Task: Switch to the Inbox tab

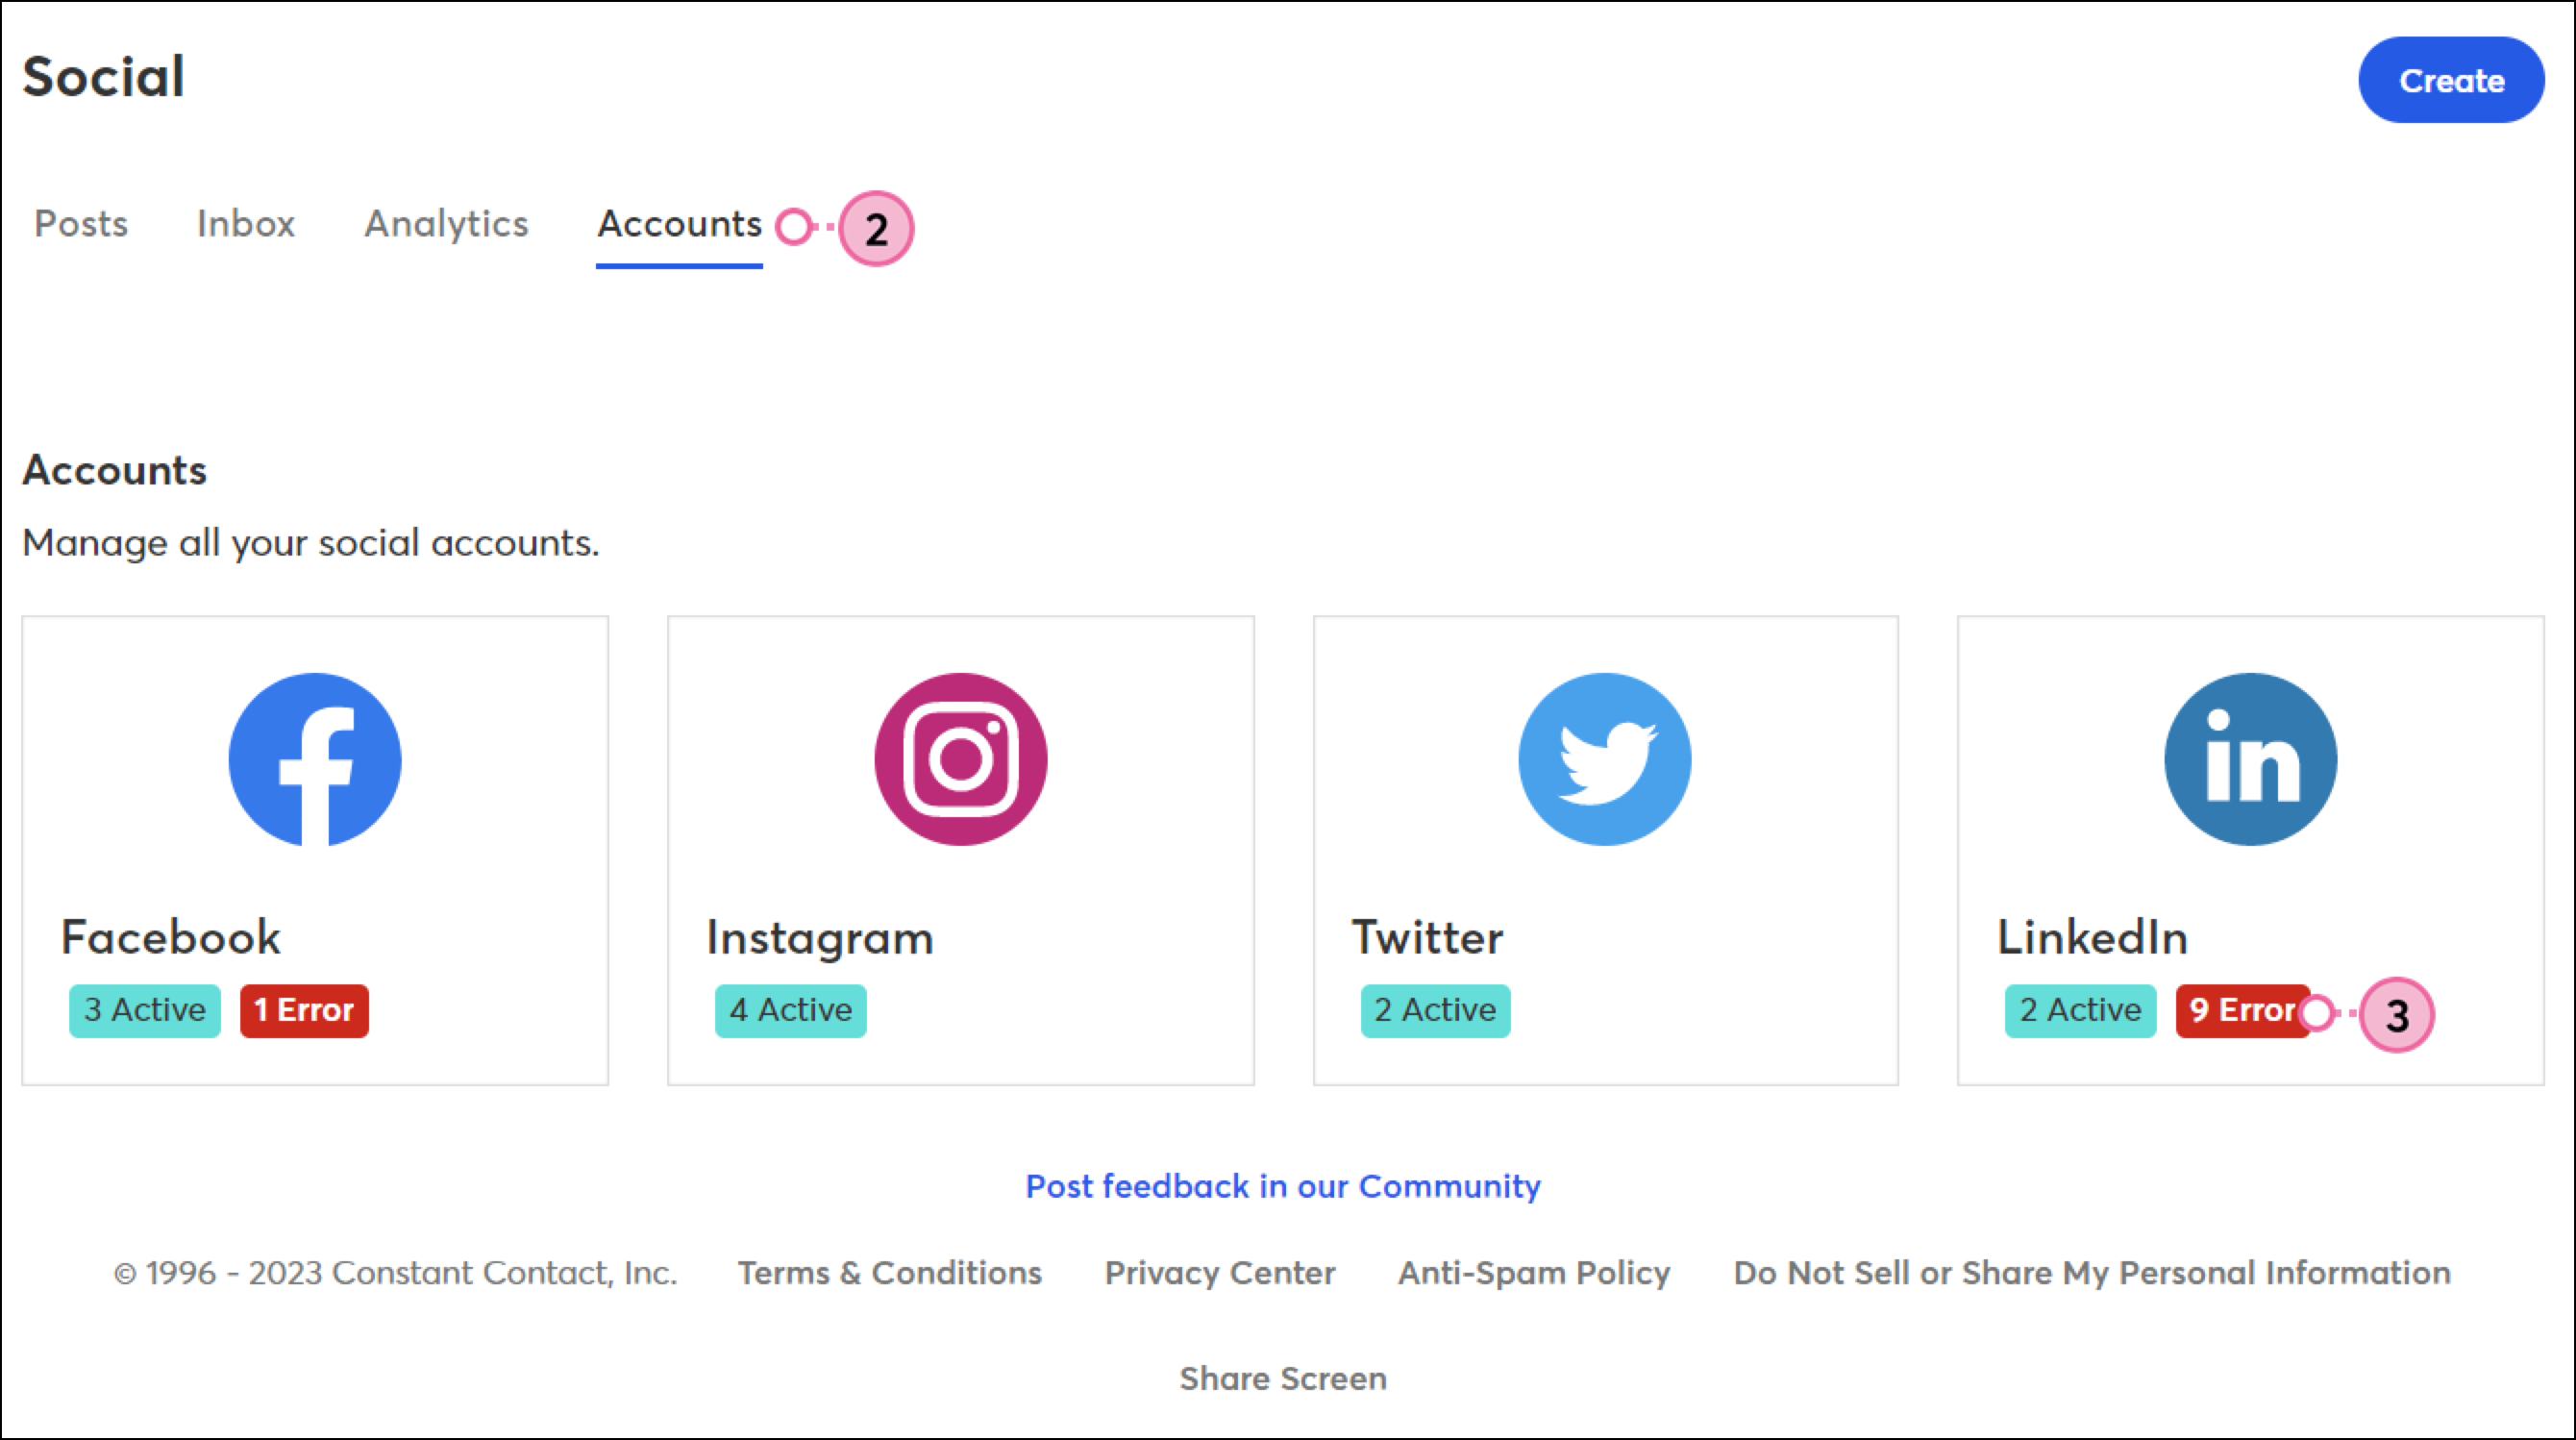Action: [x=246, y=223]
